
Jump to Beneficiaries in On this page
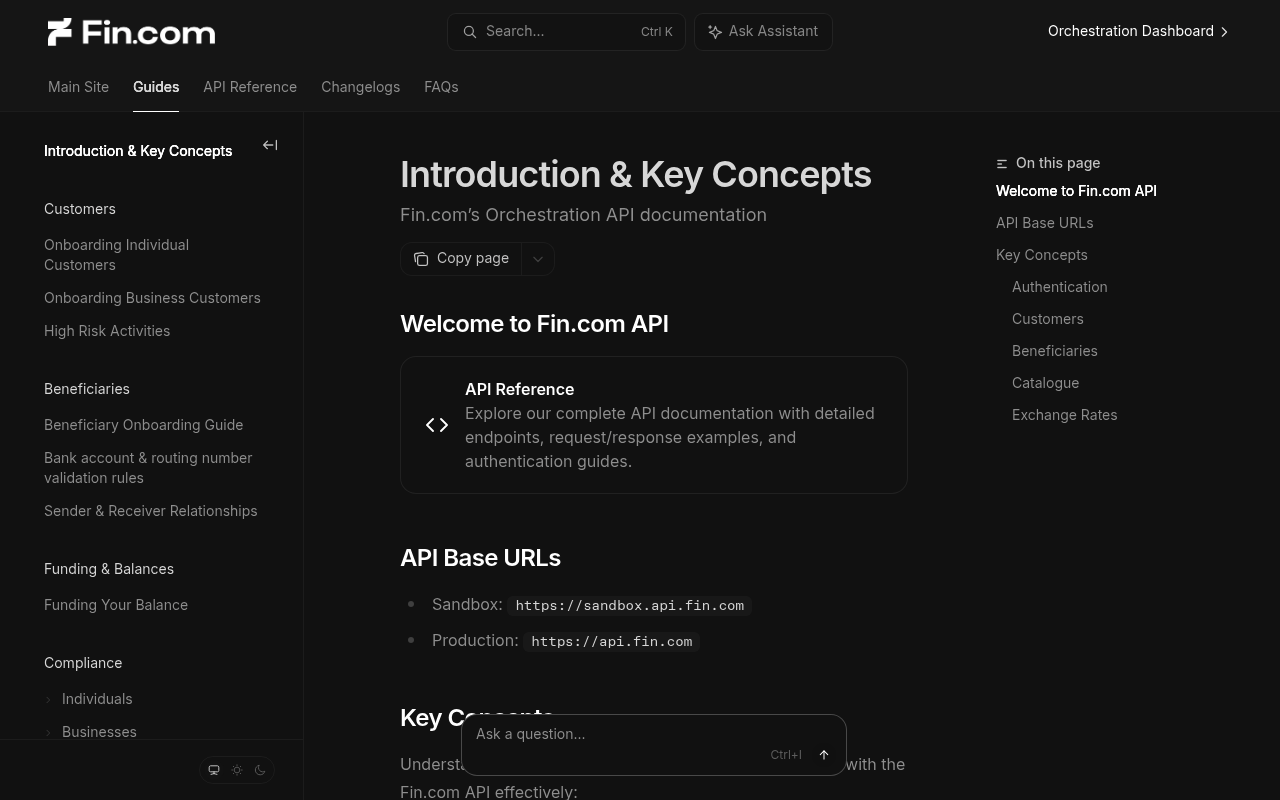[1054, 351]
